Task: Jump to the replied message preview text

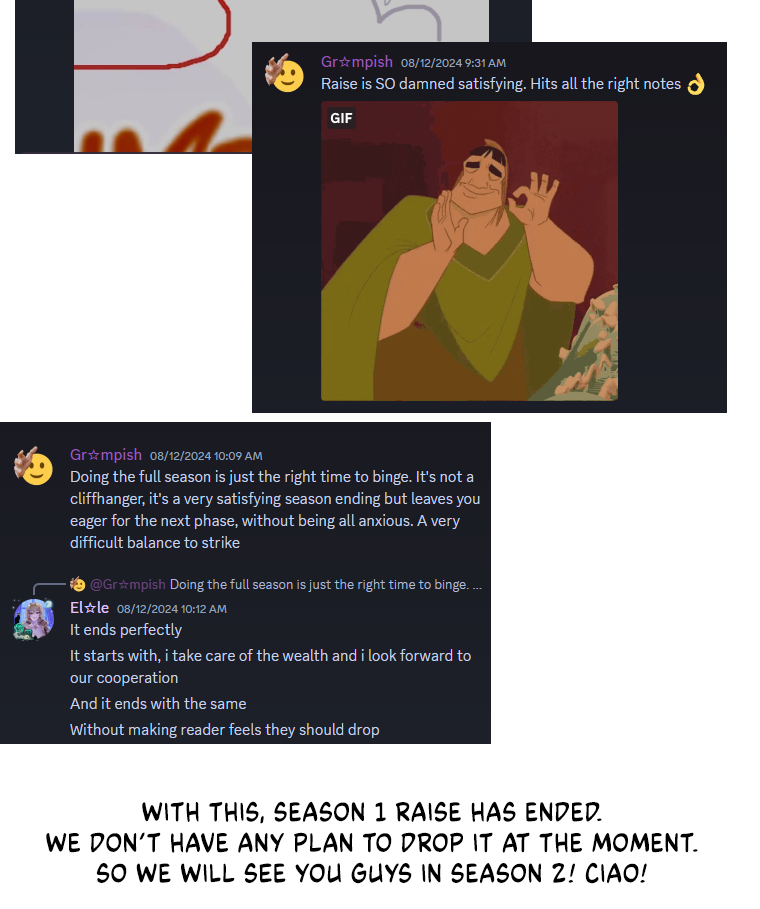Action: coord(326,584)
